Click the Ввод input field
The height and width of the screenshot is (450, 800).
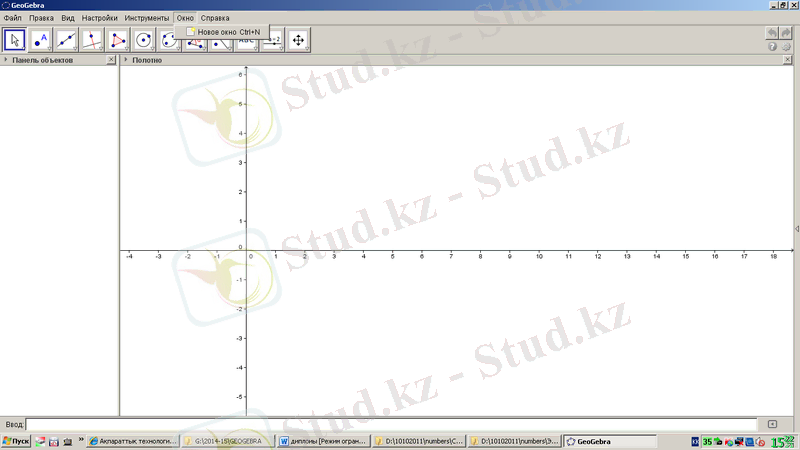coord(391,424)
